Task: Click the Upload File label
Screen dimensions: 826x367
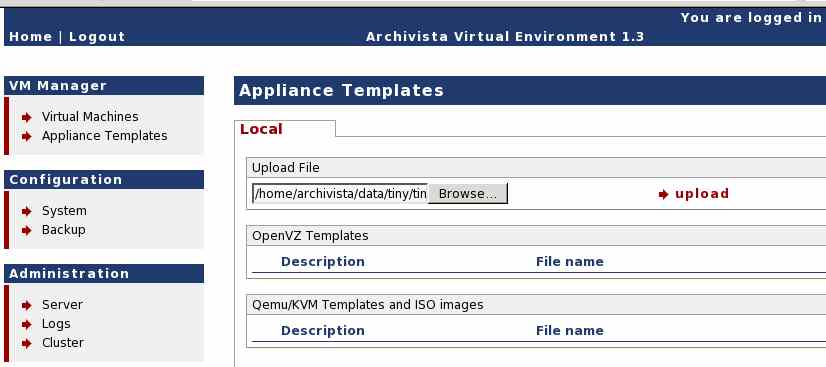Action: point(286,168)
